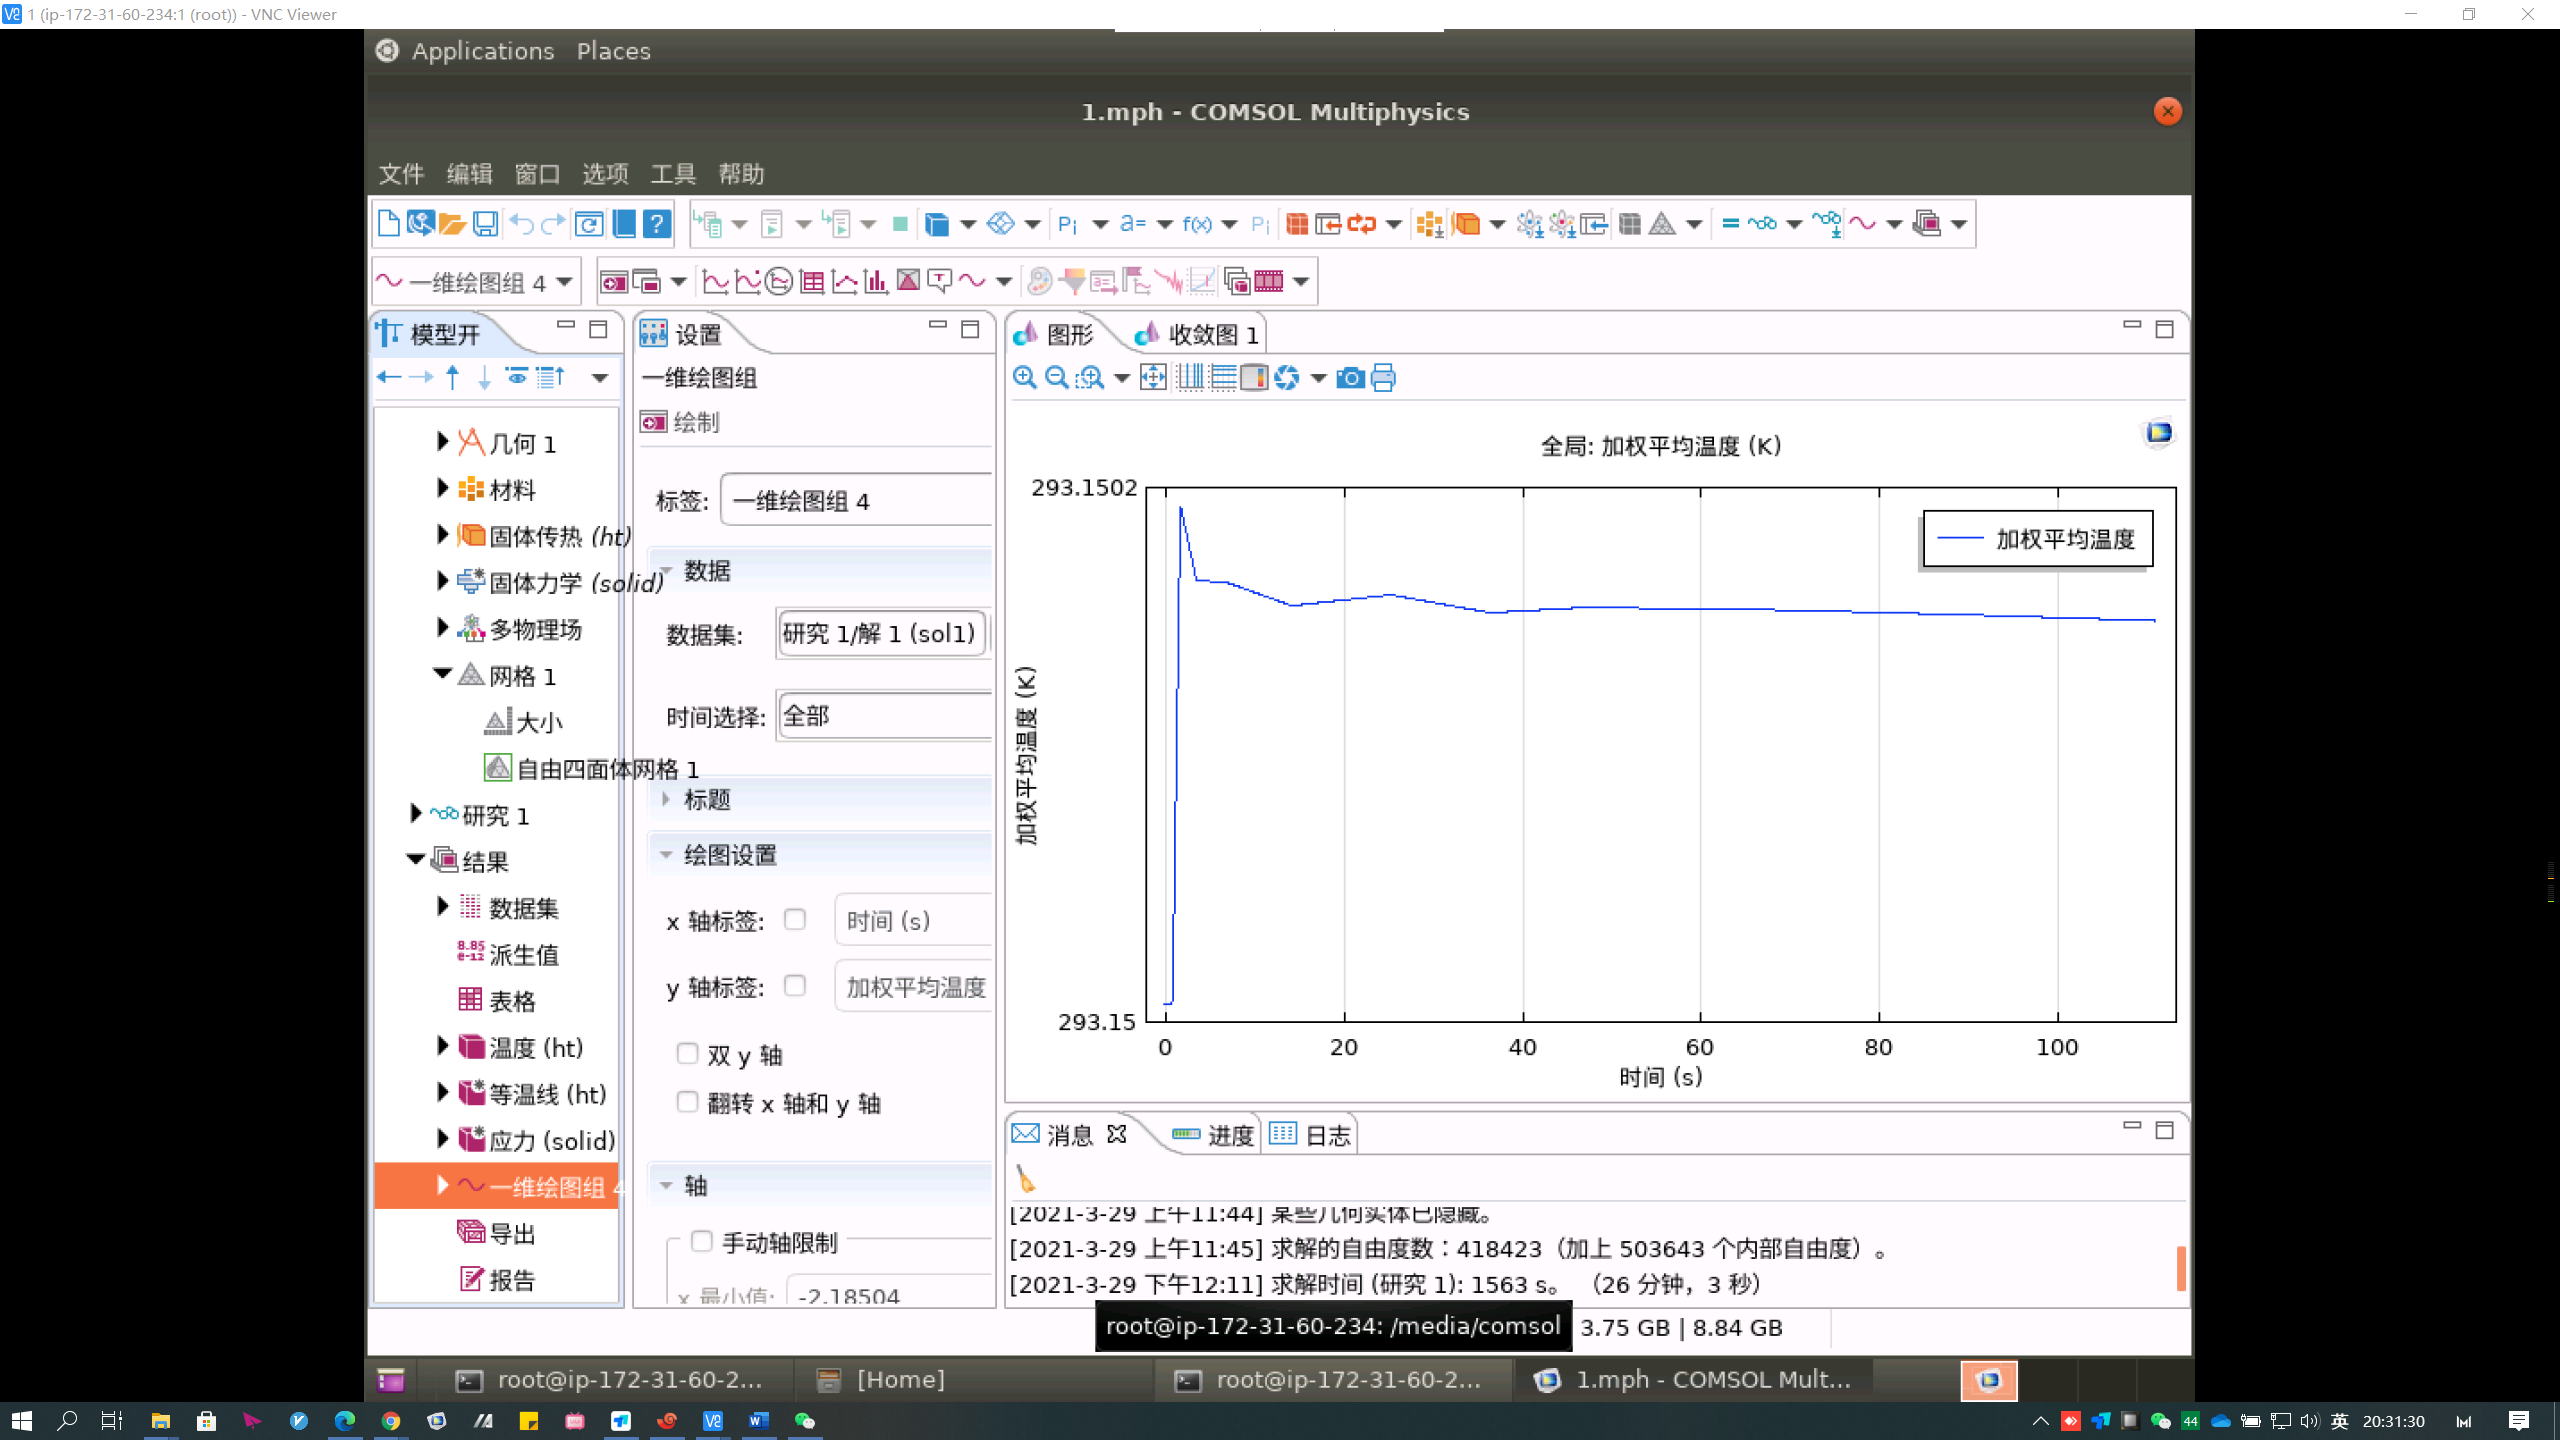Collapse the 轴 section

click(x=666, y=1185)
